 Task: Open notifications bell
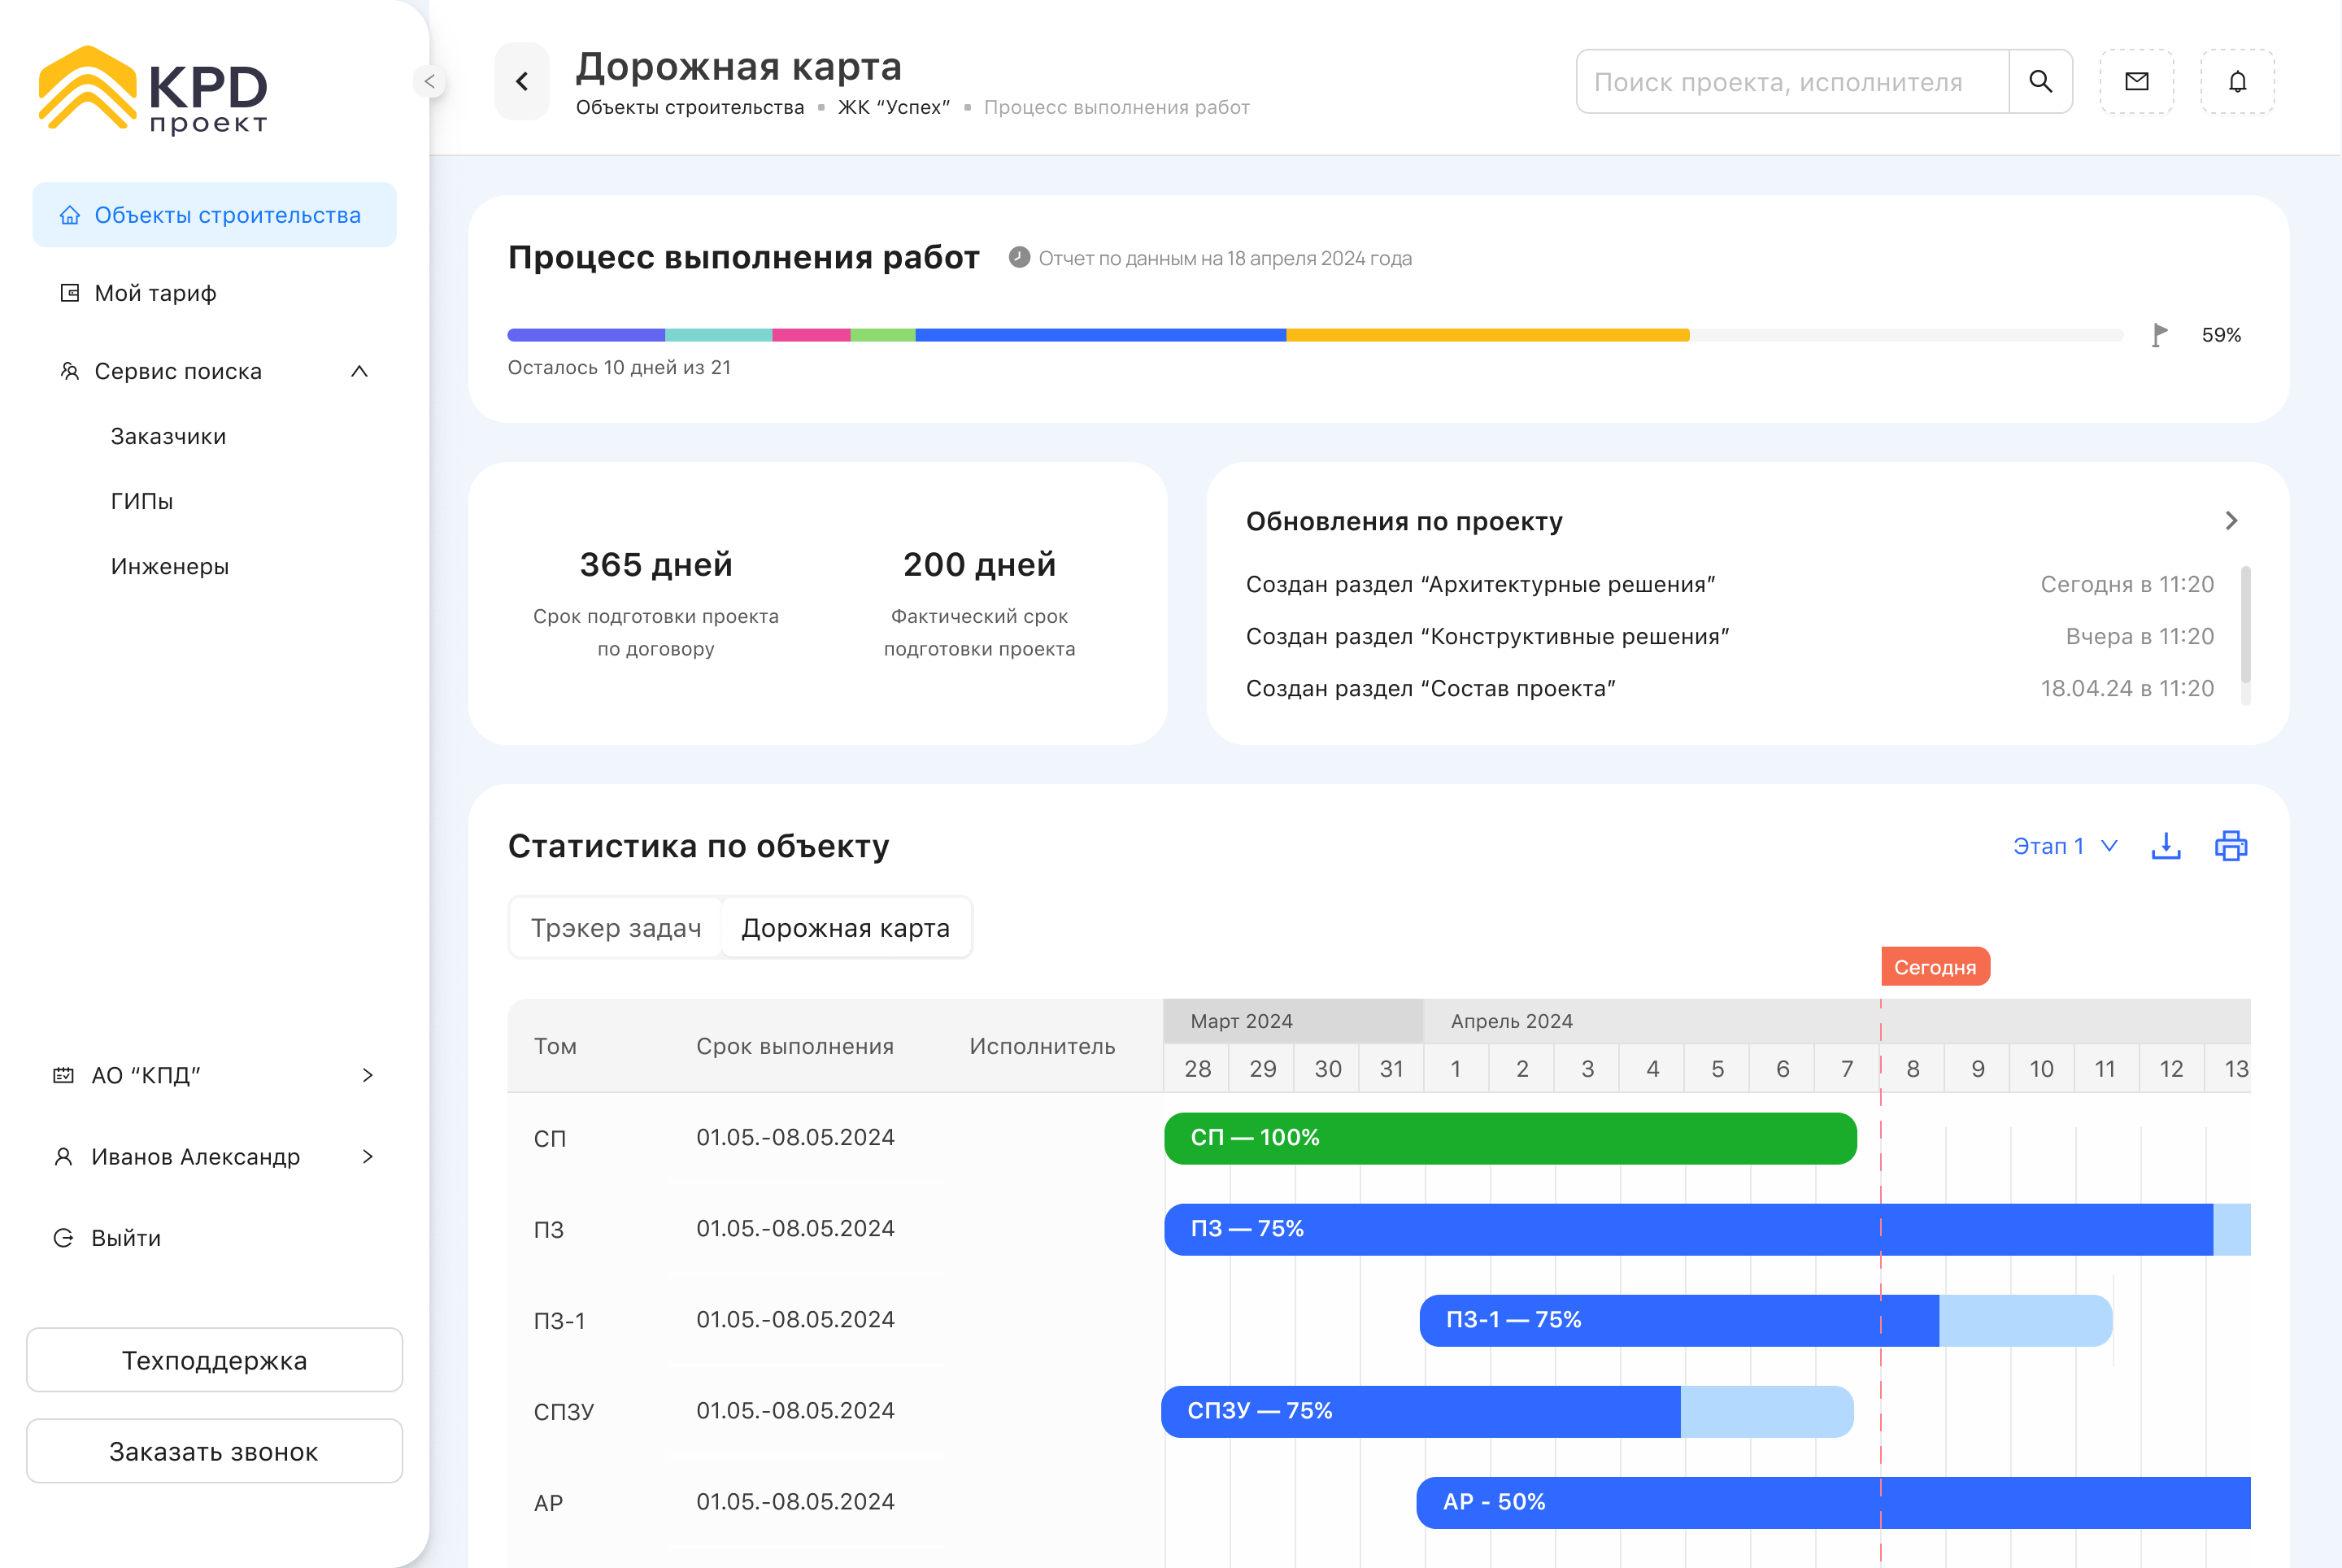coord(2238,81)
